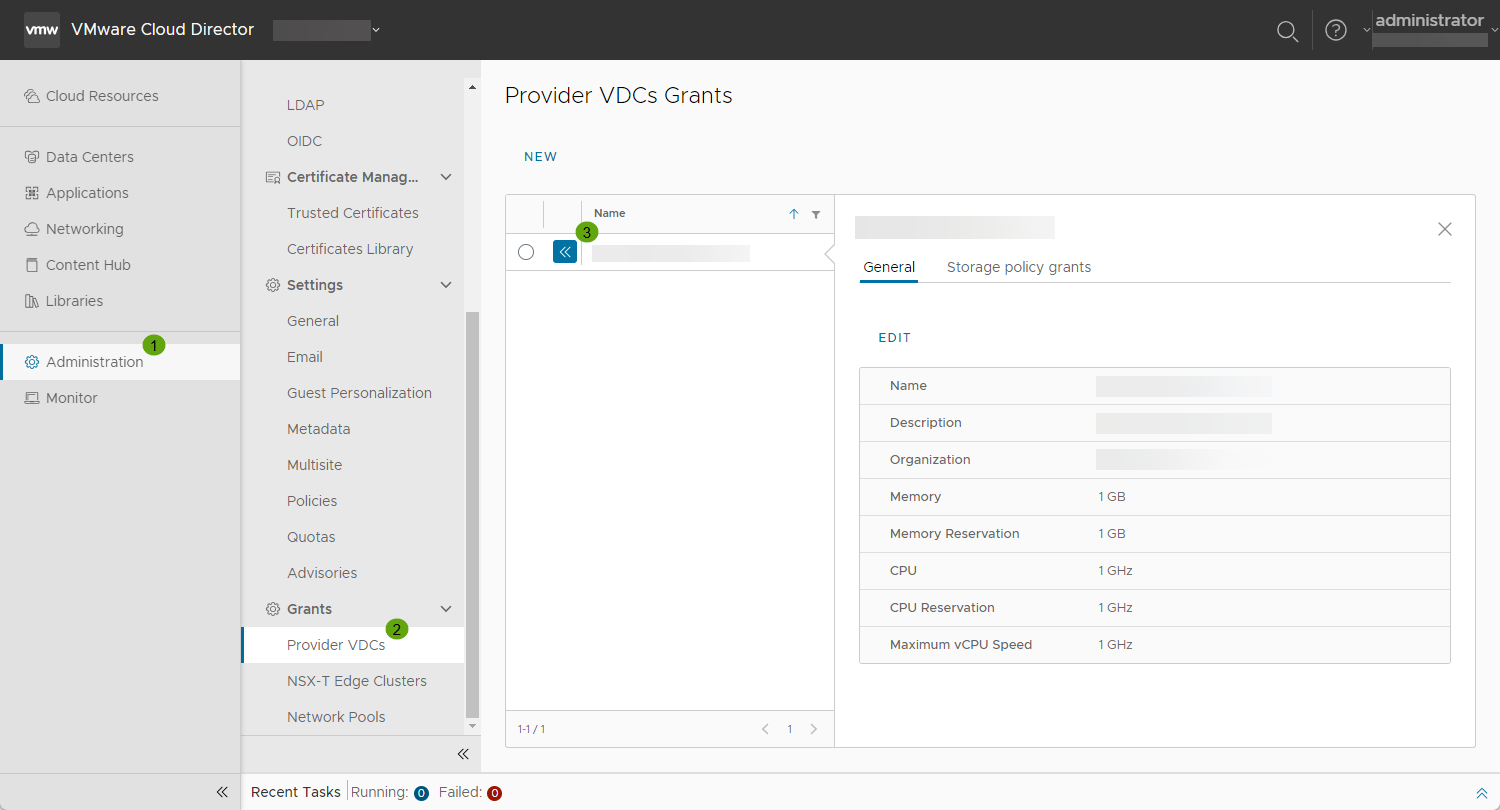Click the Data Centers icon
The height and width of the screenshot is (810, 1500).
[32, 157]
